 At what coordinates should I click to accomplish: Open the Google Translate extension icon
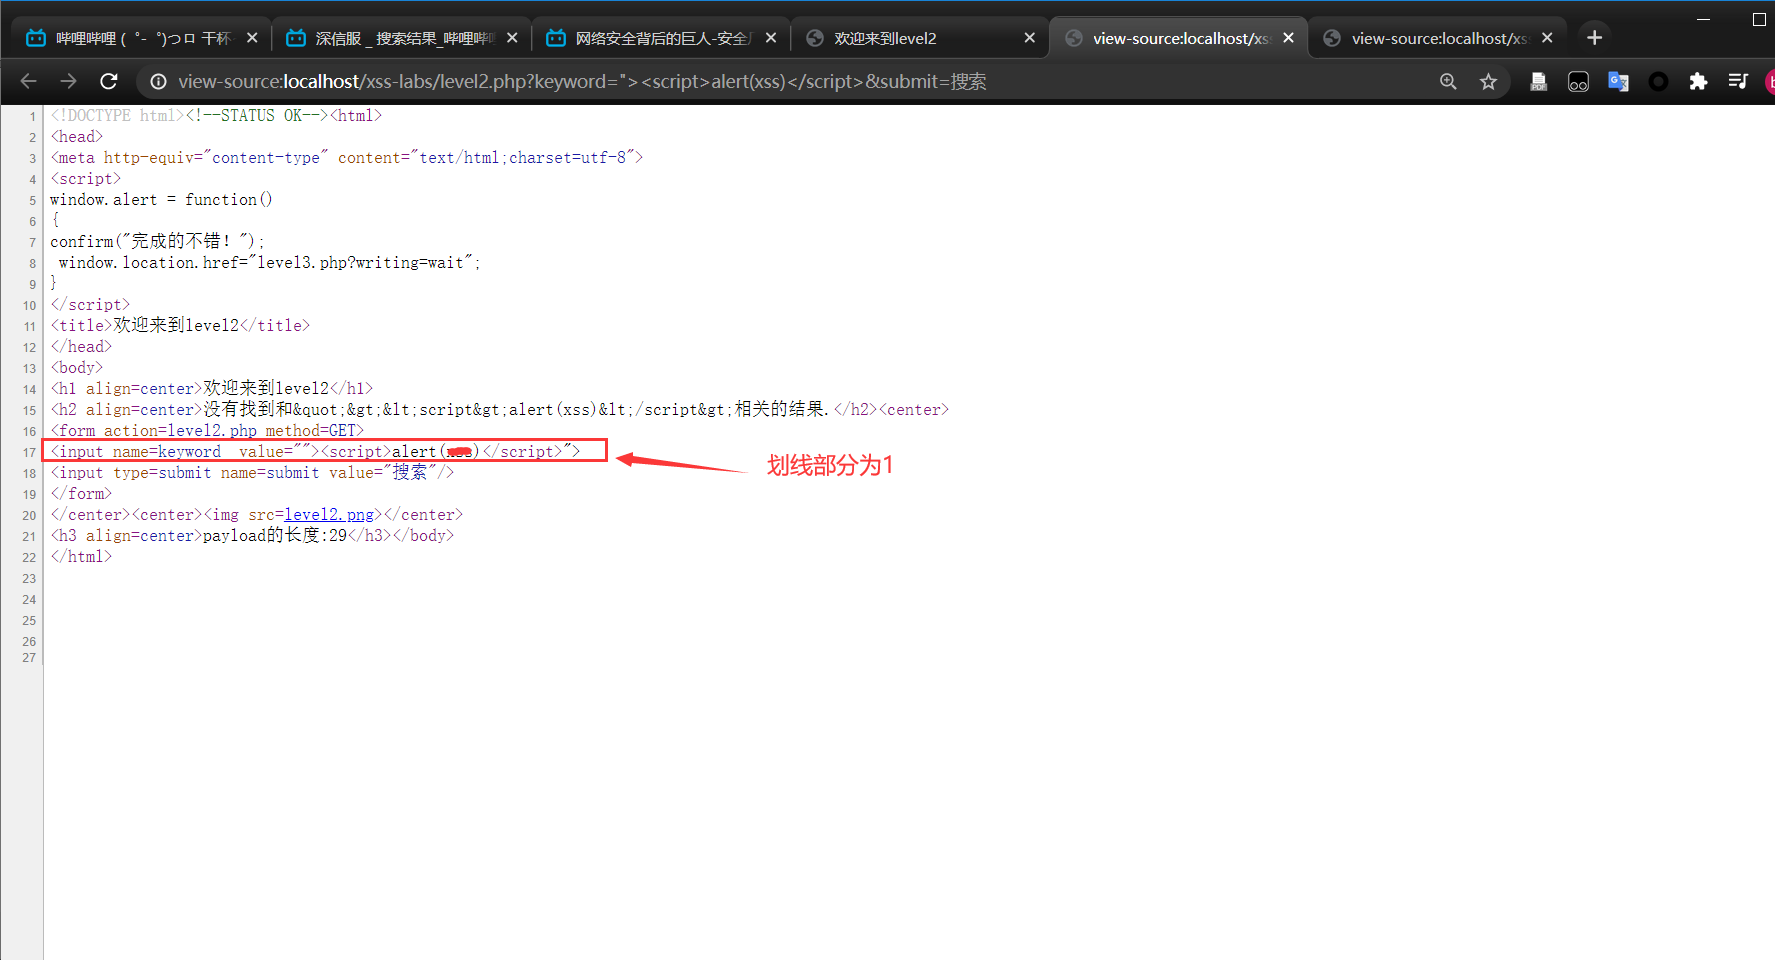point(1618,81)
